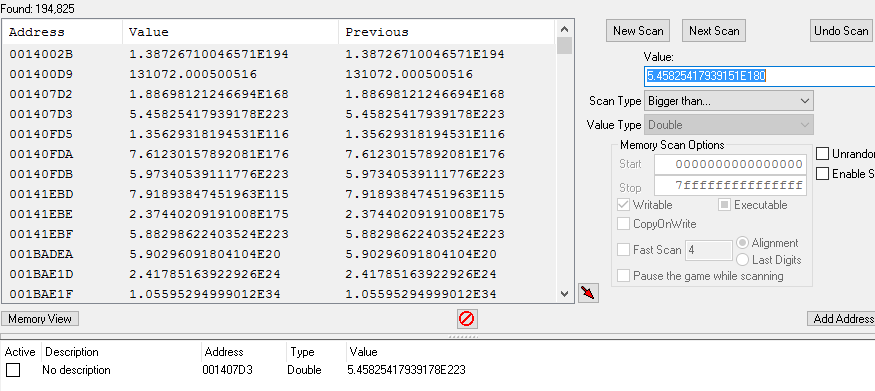Click value 5.45825417939178E223 in address table

406,370
